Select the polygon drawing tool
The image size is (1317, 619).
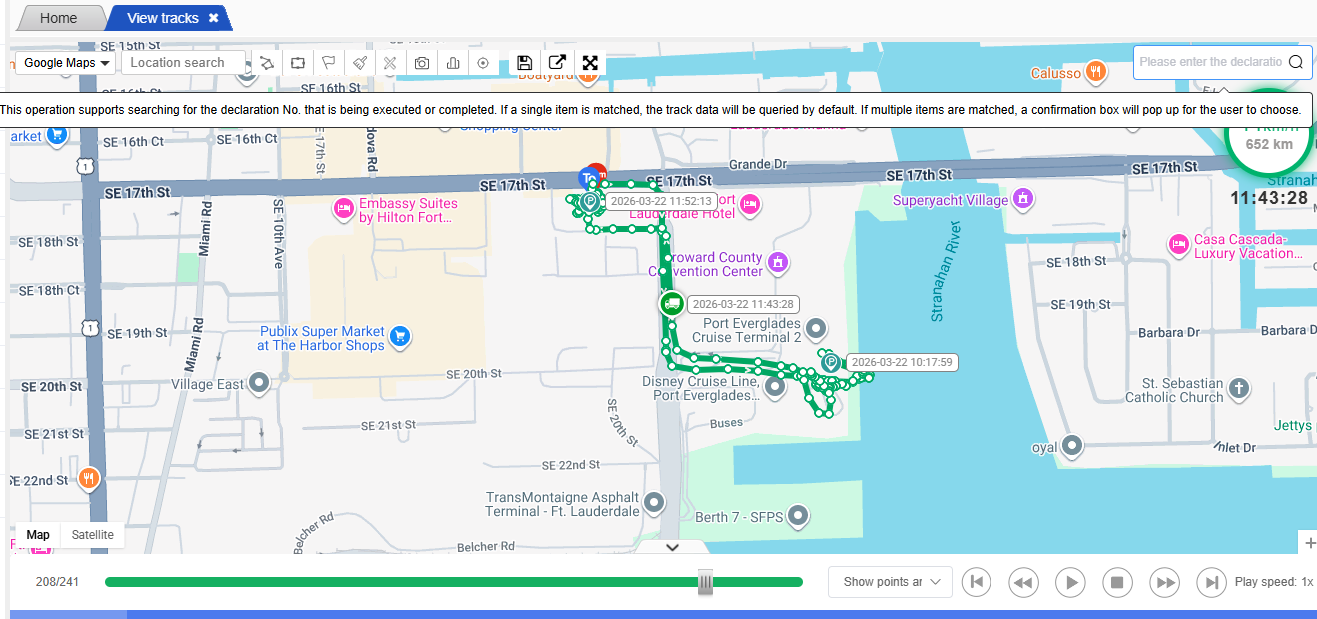267,63
